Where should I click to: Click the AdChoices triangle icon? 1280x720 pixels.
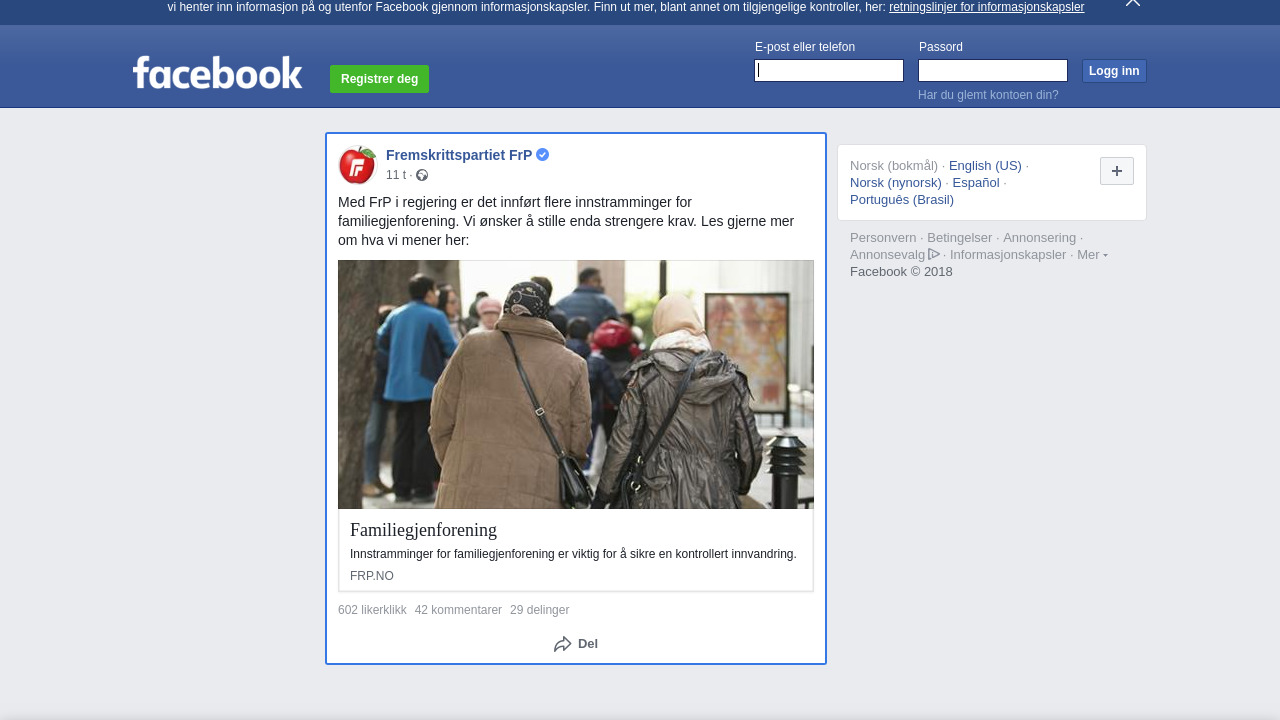(x=934, y=254)
